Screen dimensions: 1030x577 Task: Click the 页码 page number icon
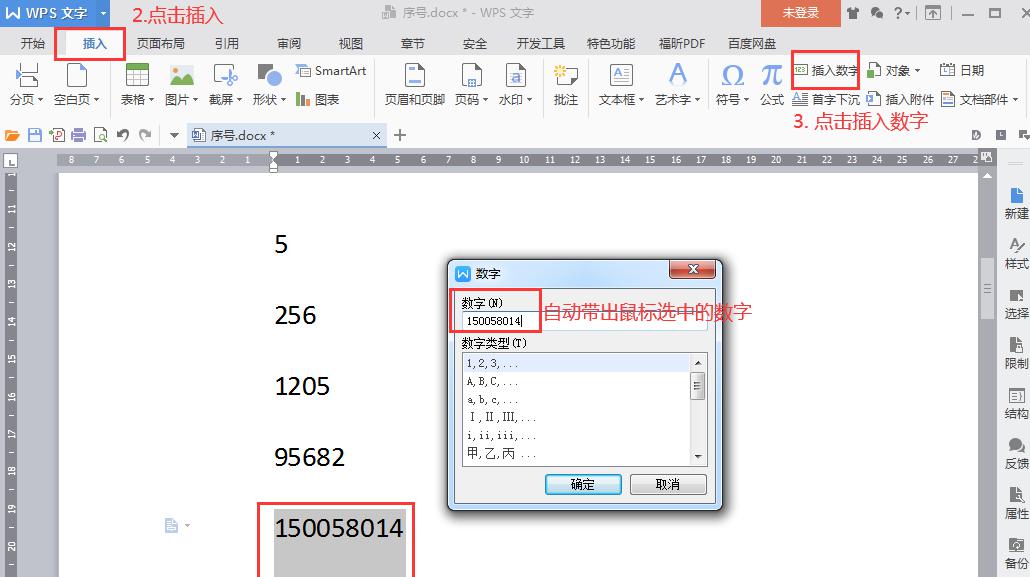click(x=472, y=76)
